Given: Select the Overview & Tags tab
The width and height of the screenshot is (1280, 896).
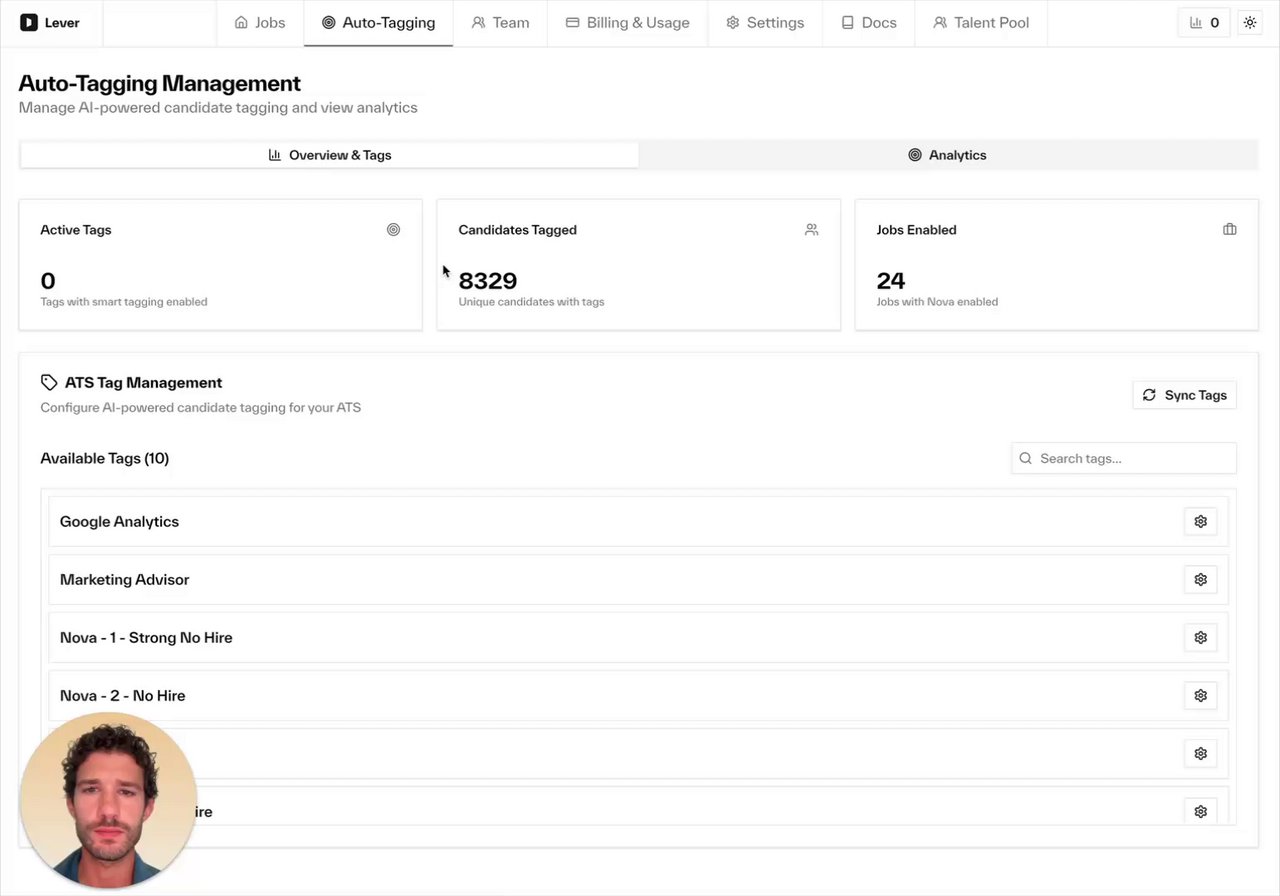Looking at the screenshot, I should pos(329,155).
